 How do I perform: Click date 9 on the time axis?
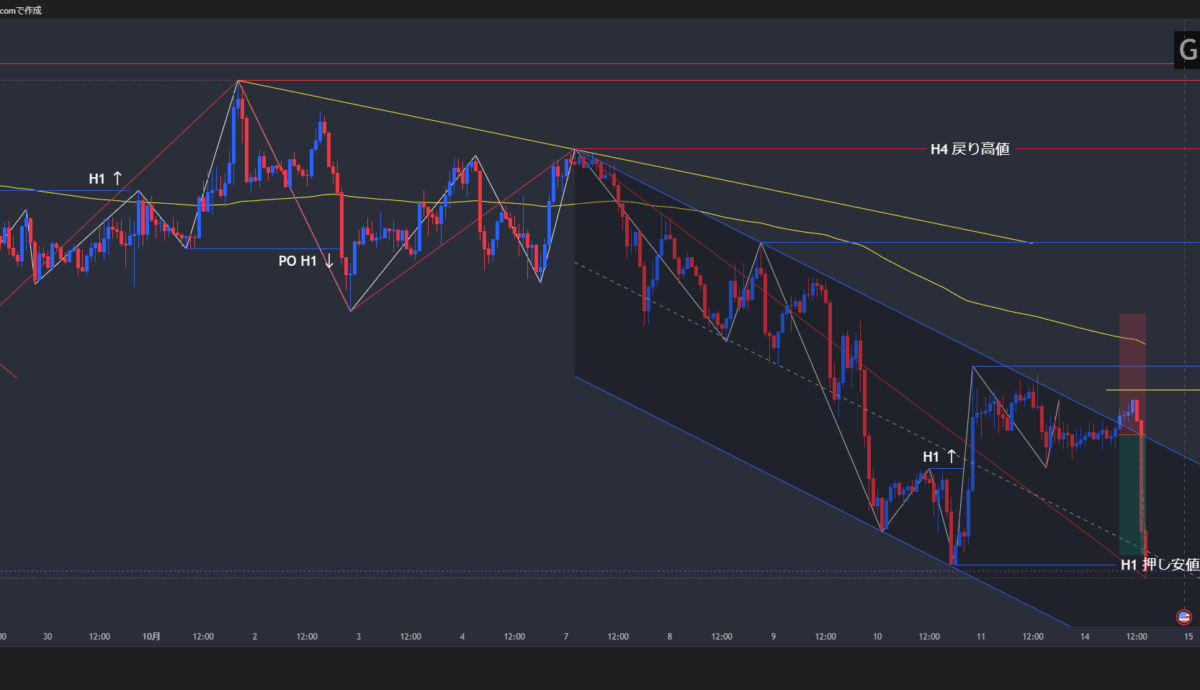coord(774,636)
